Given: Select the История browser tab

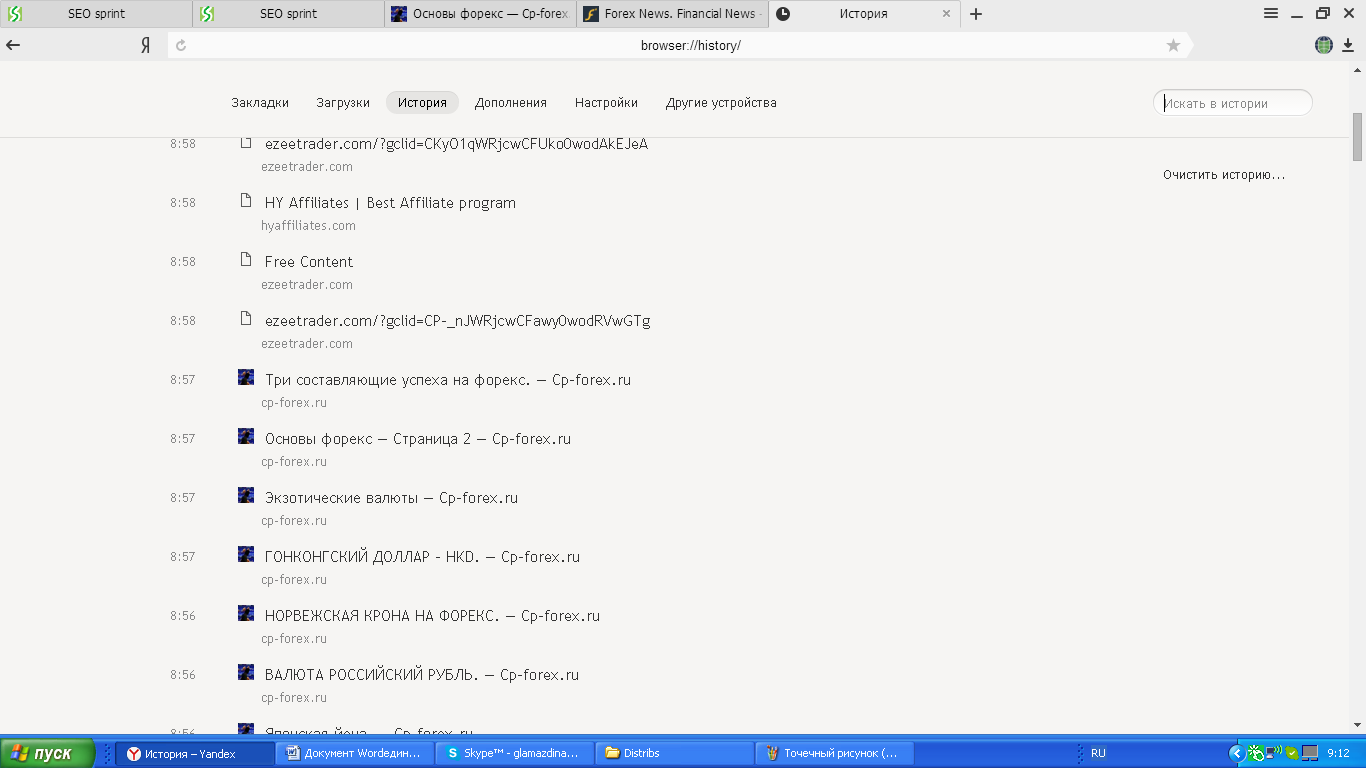Looking at the screenshot, I should (864, 14).
